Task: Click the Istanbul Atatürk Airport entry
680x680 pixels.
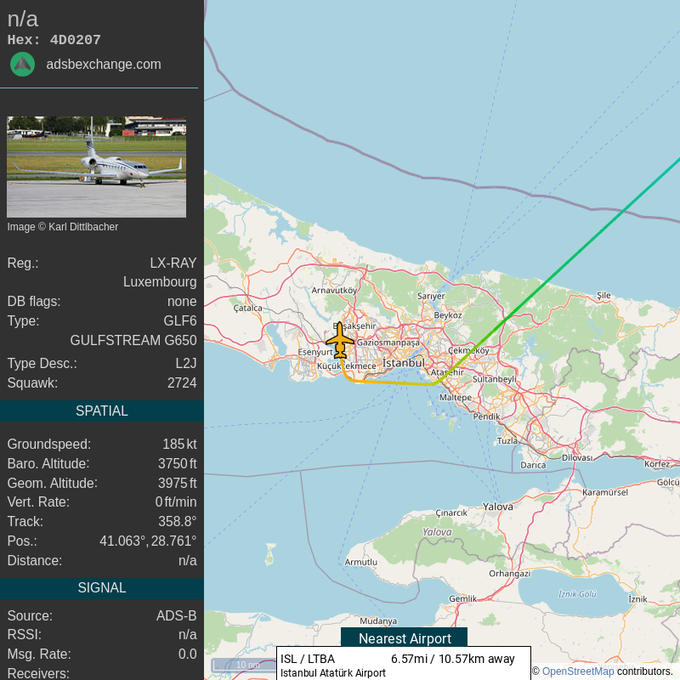Action: [x=333, y=673]
